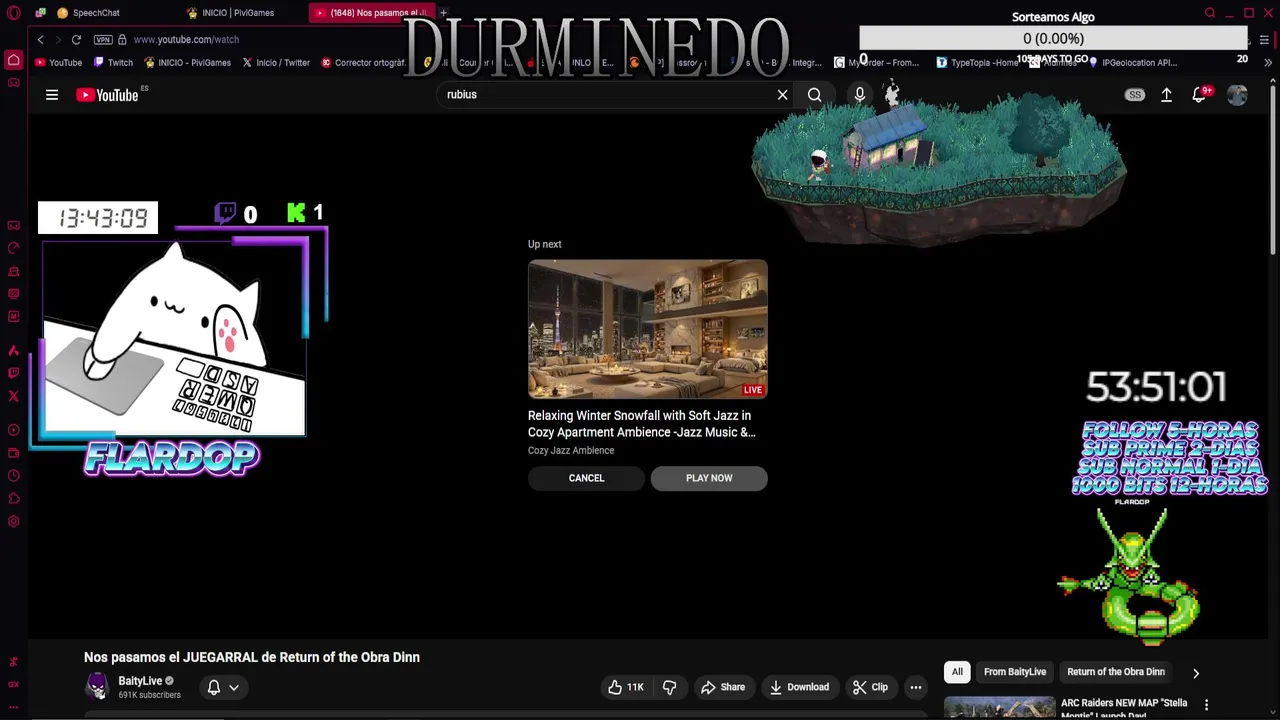Open 'Relaxing Winter Snowfall with Soft Jazz' title

641,424
